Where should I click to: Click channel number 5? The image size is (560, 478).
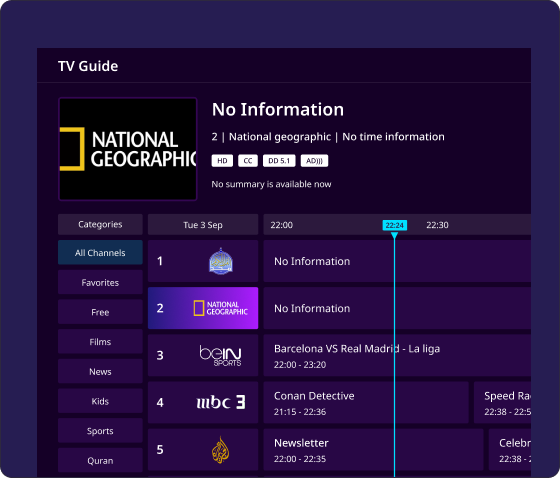coord(160,450)
